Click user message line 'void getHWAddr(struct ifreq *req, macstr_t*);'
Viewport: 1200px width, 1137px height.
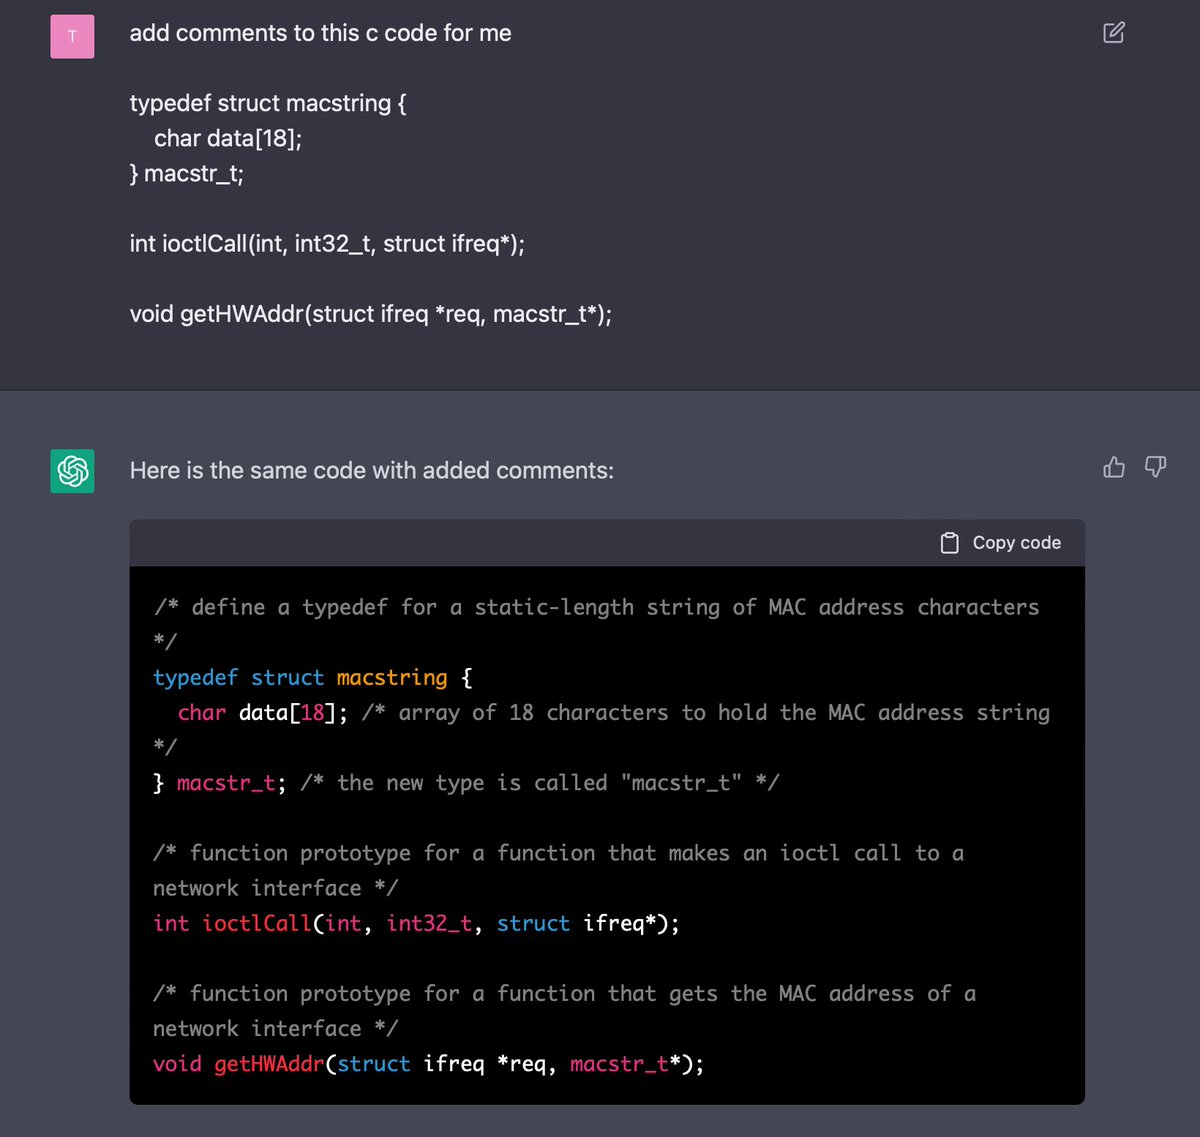(x=370, y=313)
